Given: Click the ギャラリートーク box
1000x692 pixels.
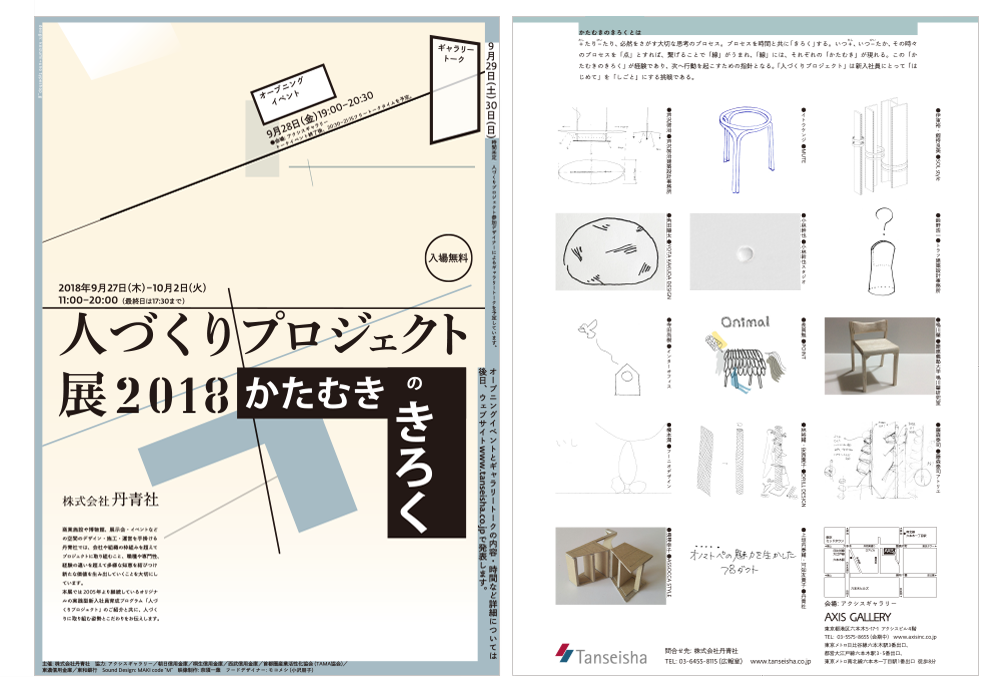Looking at the screenshot, I should (454, 54).
